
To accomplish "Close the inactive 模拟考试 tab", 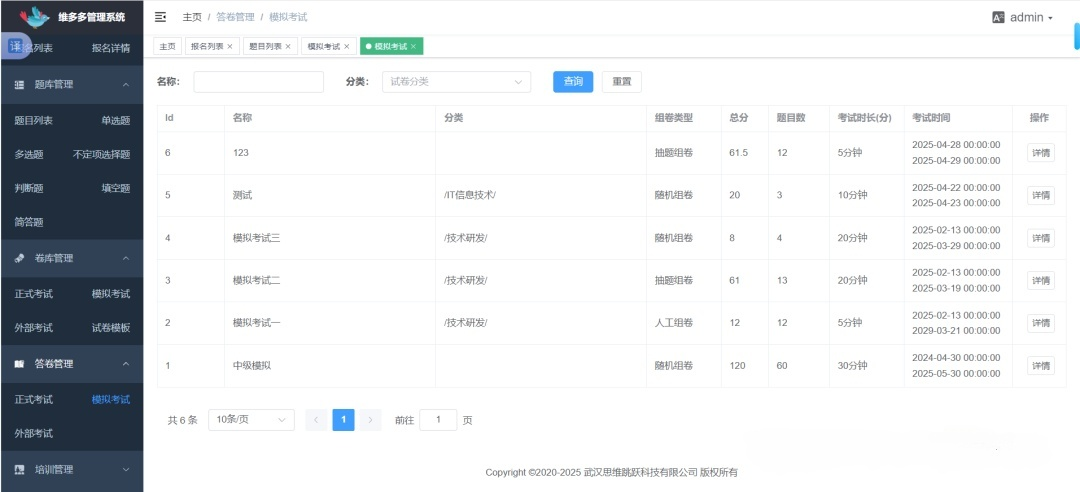I will (x=346, y=46).
